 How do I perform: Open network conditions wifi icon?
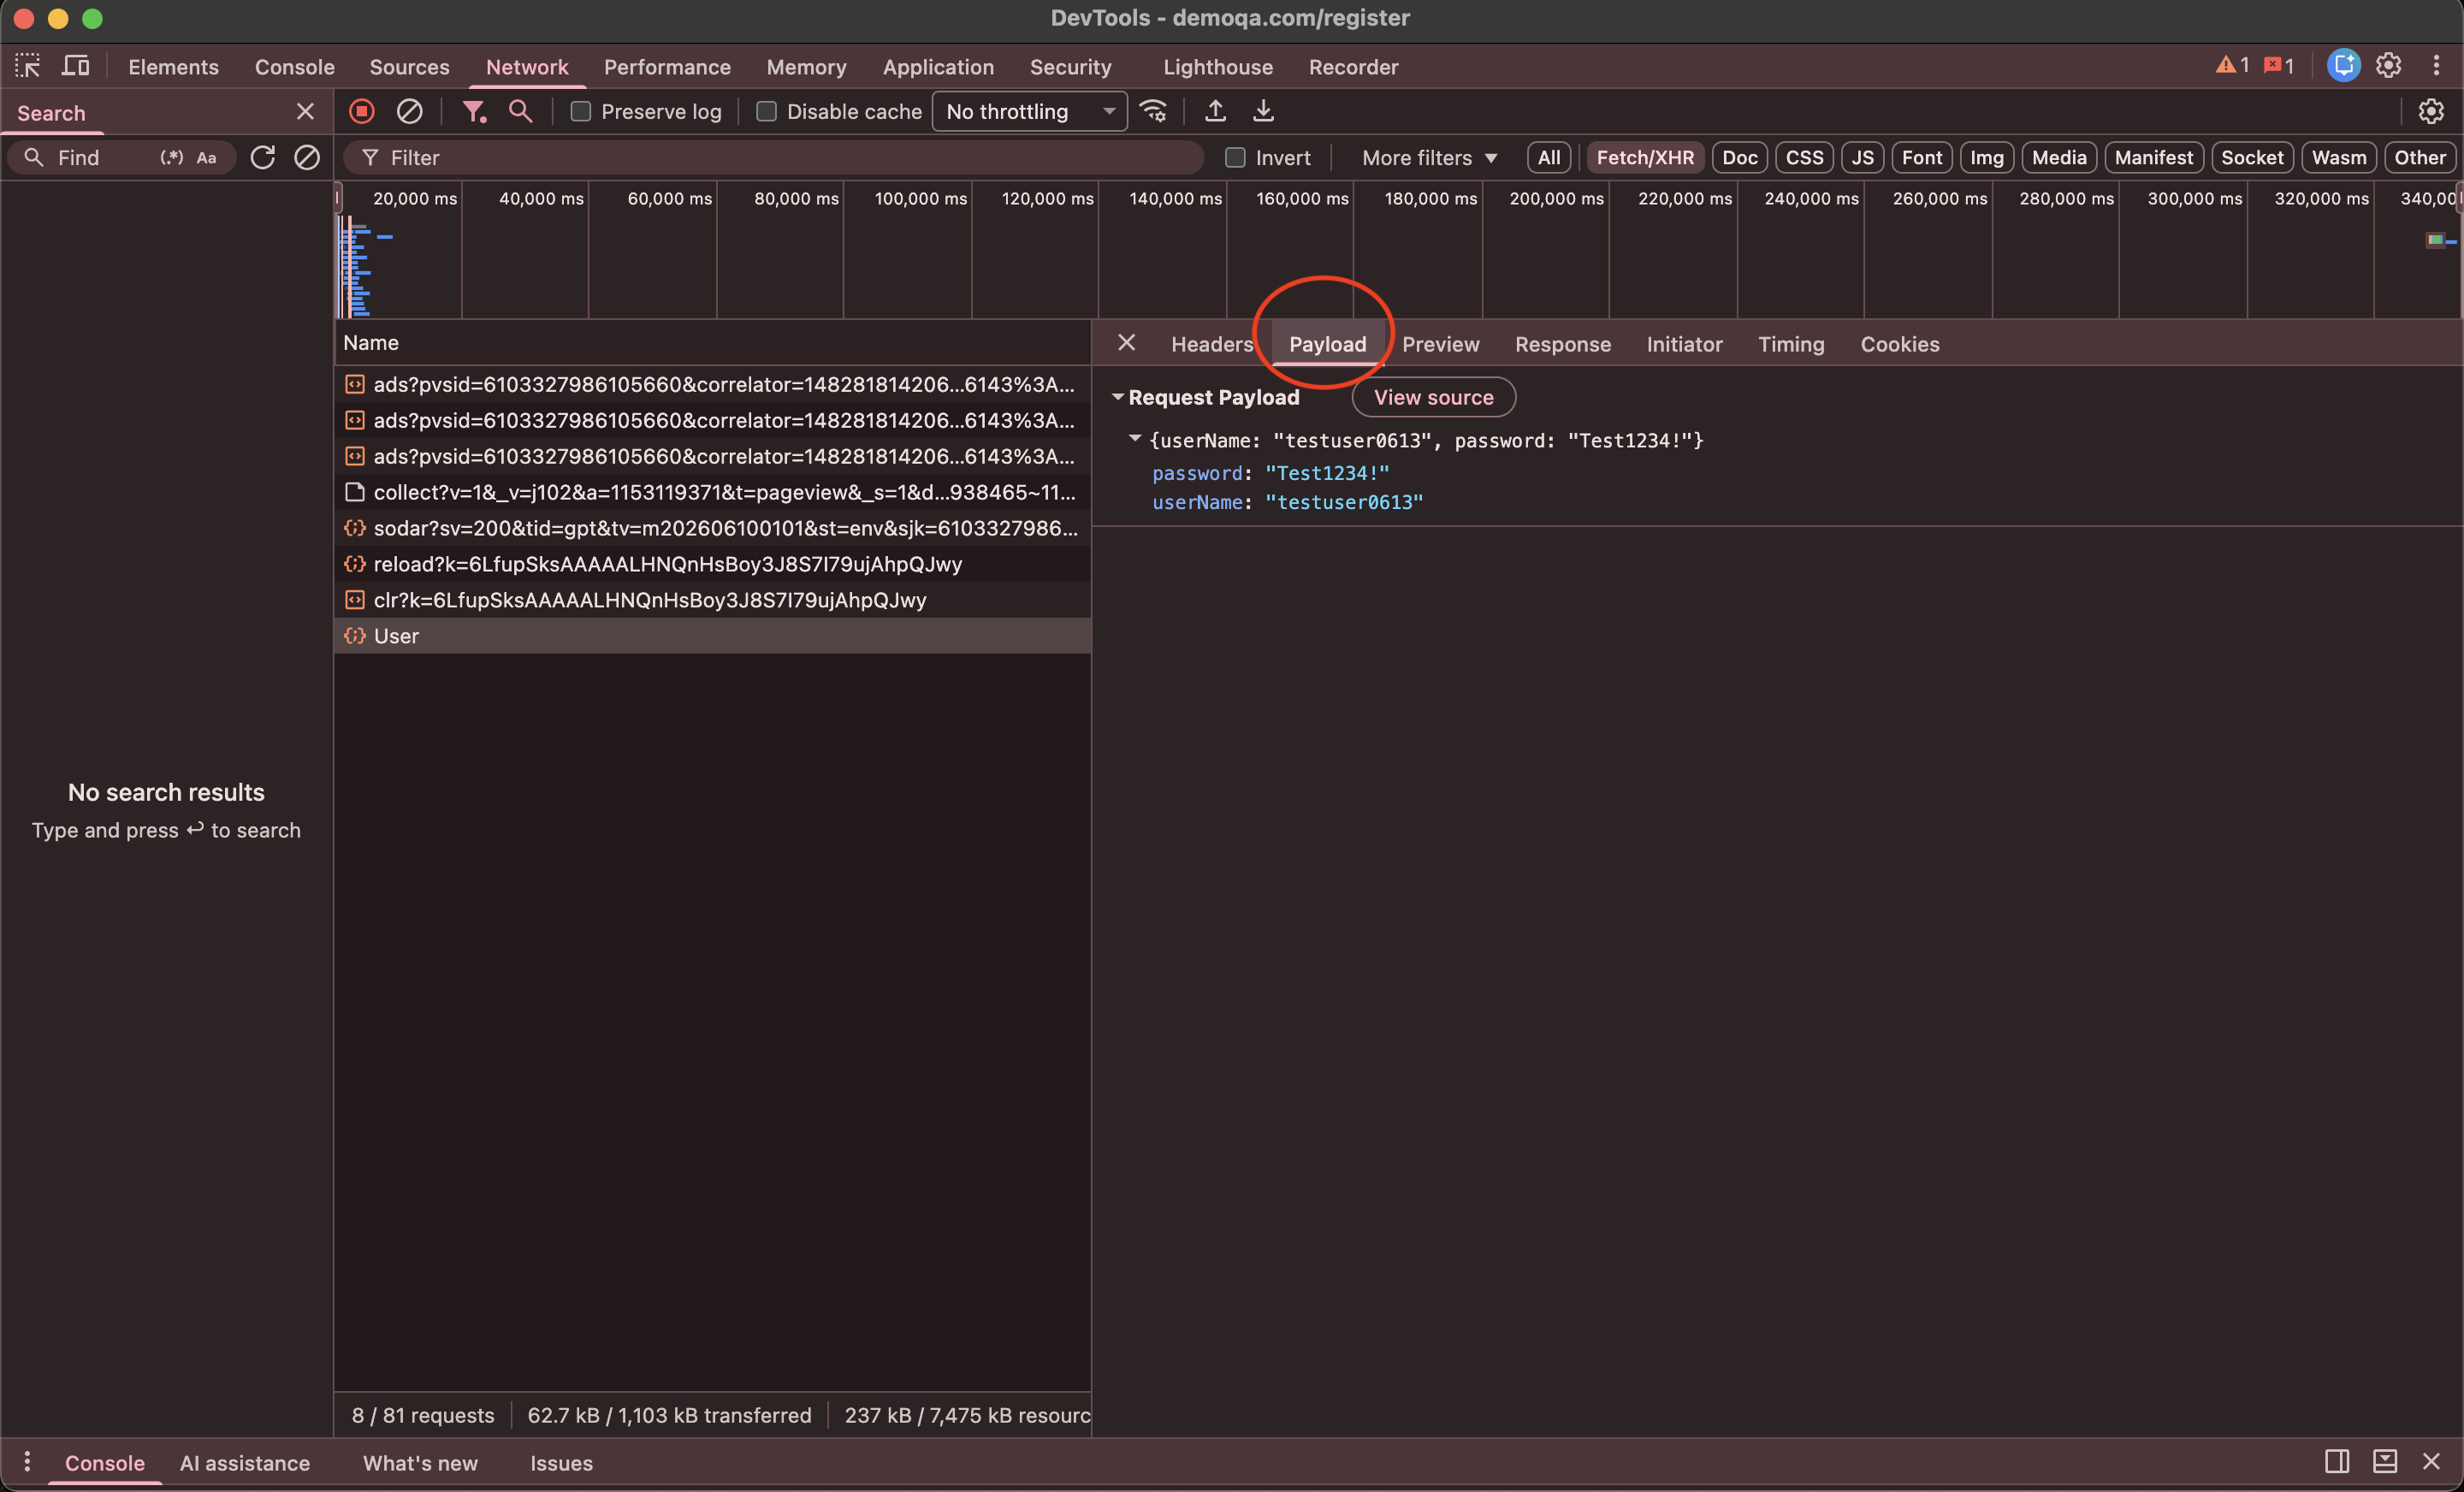click(x=1154, y=111)
